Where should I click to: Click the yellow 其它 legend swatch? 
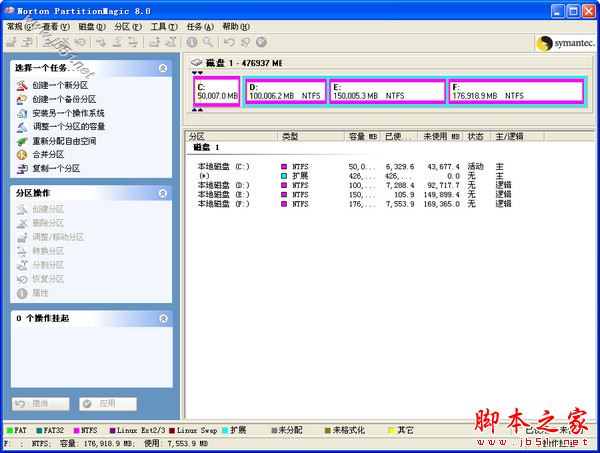coord(391,430)
